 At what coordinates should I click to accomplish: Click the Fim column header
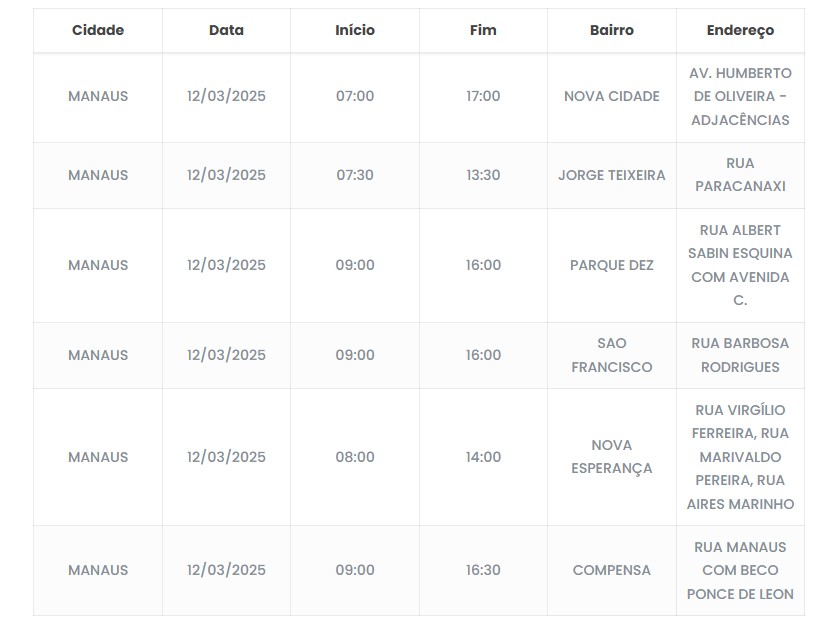tap(483, 30)
